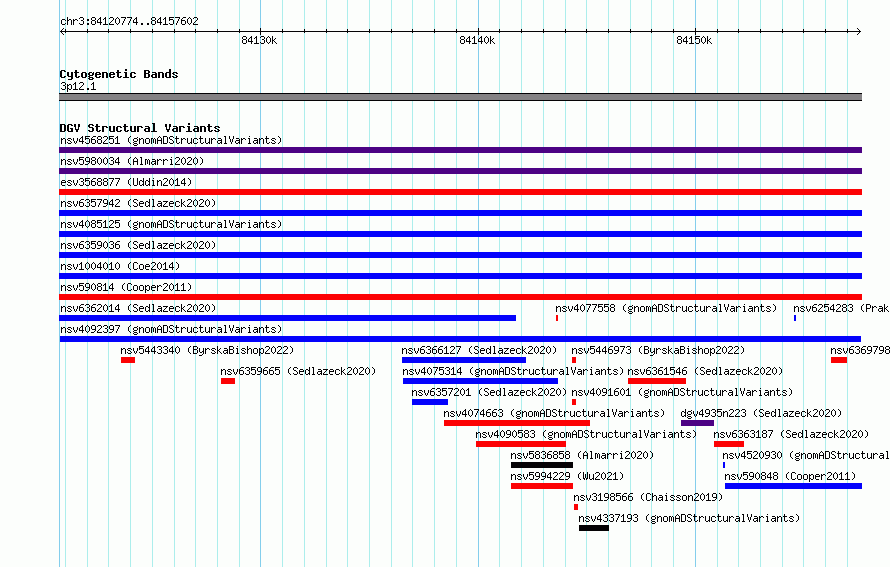Click the chr3:84120774..84157602 position label
890x567 pixels.
click(129, 21)
